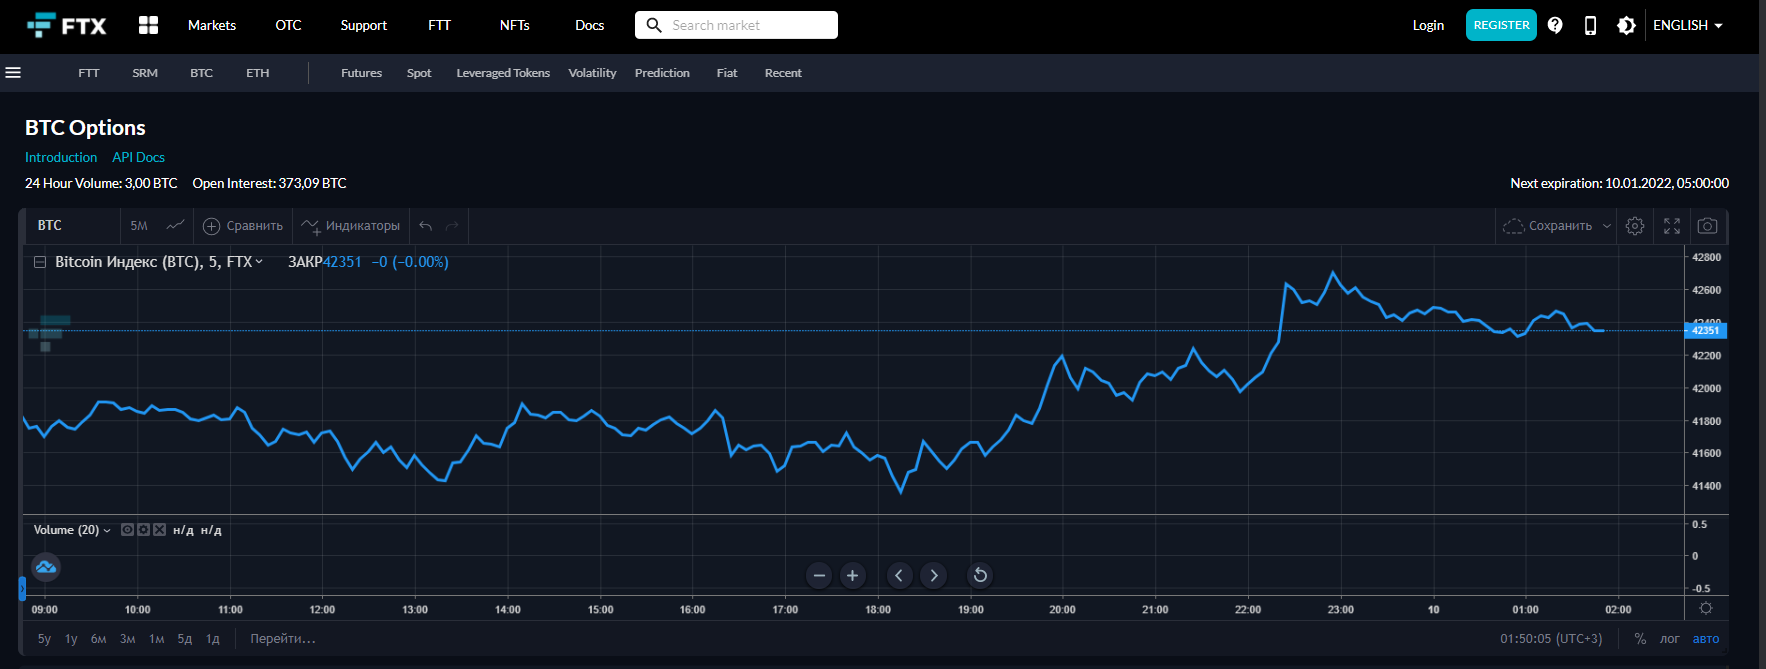Zoom out the chart with minus button

[x=819, y=575]
